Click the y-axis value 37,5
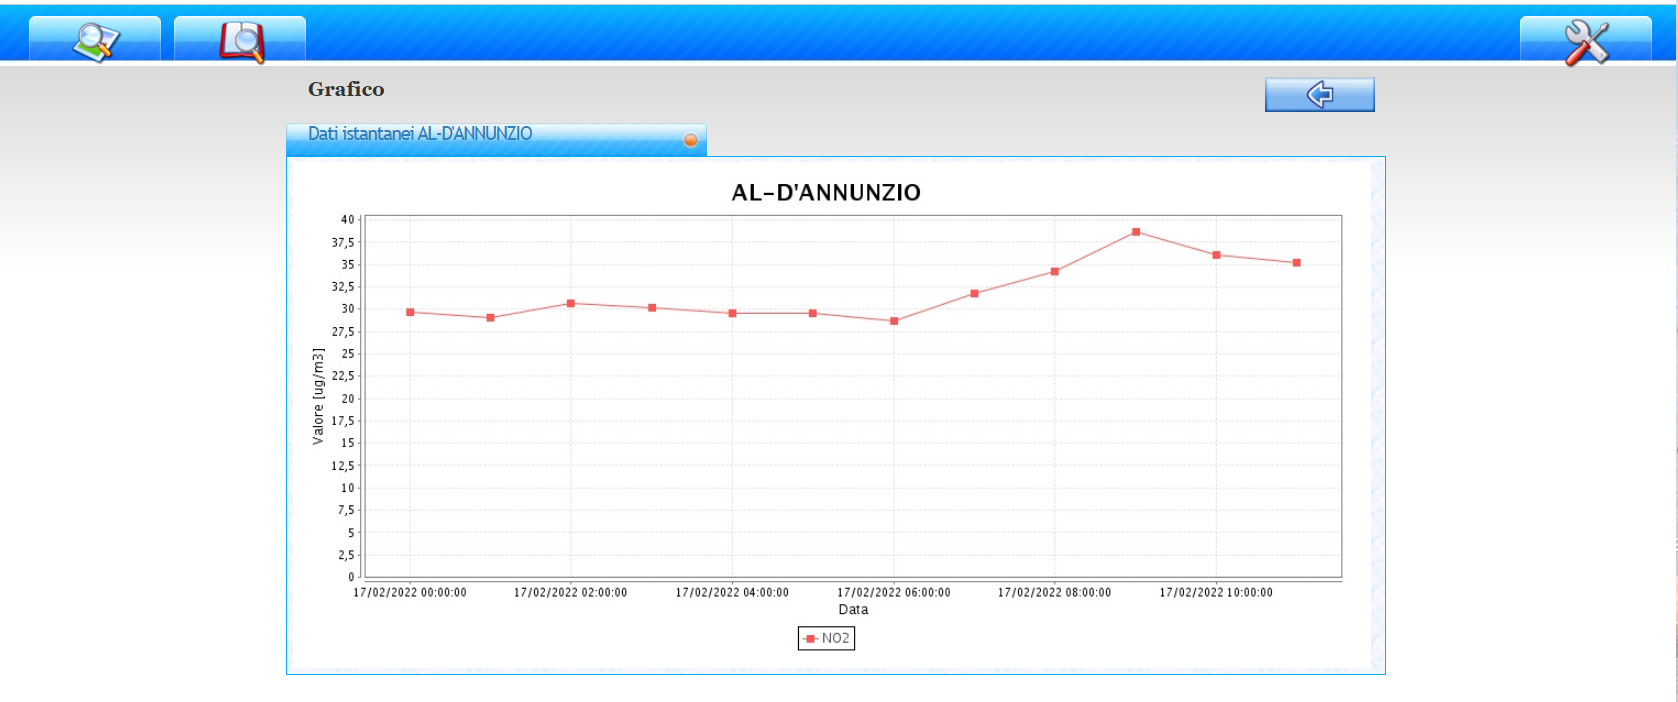Screen dimensions: 1678x702 343,243
